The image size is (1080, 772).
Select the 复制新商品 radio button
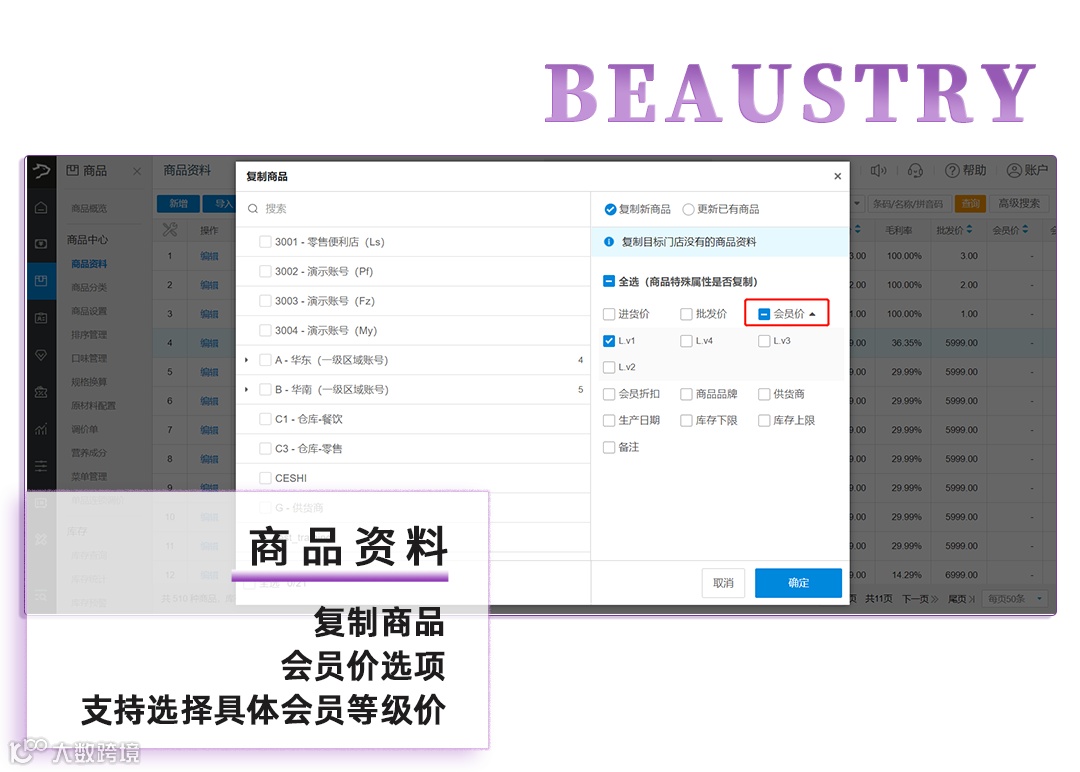[x=610, y=209]
